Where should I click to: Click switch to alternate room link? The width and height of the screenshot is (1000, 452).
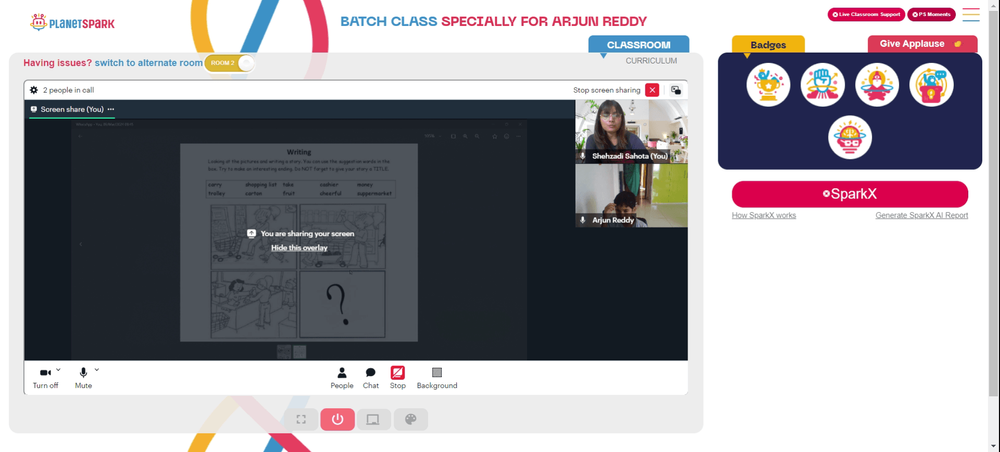point(148,63)
